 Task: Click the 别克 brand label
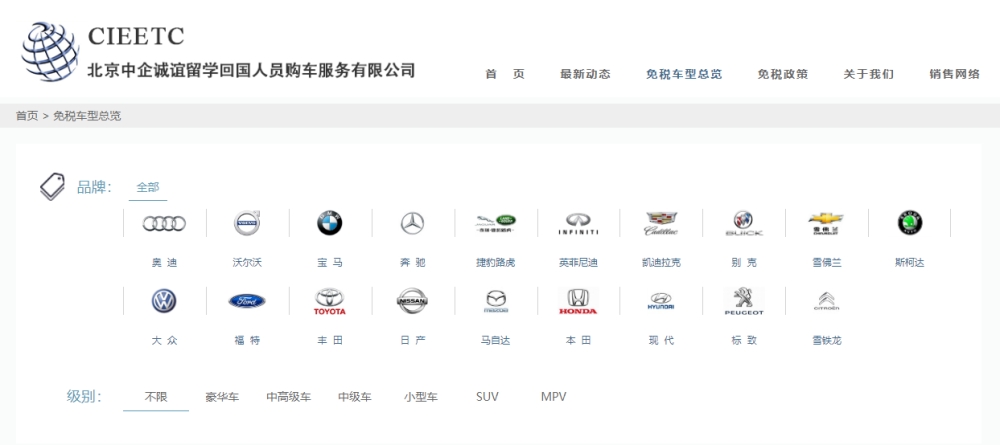tap(744, 263)
